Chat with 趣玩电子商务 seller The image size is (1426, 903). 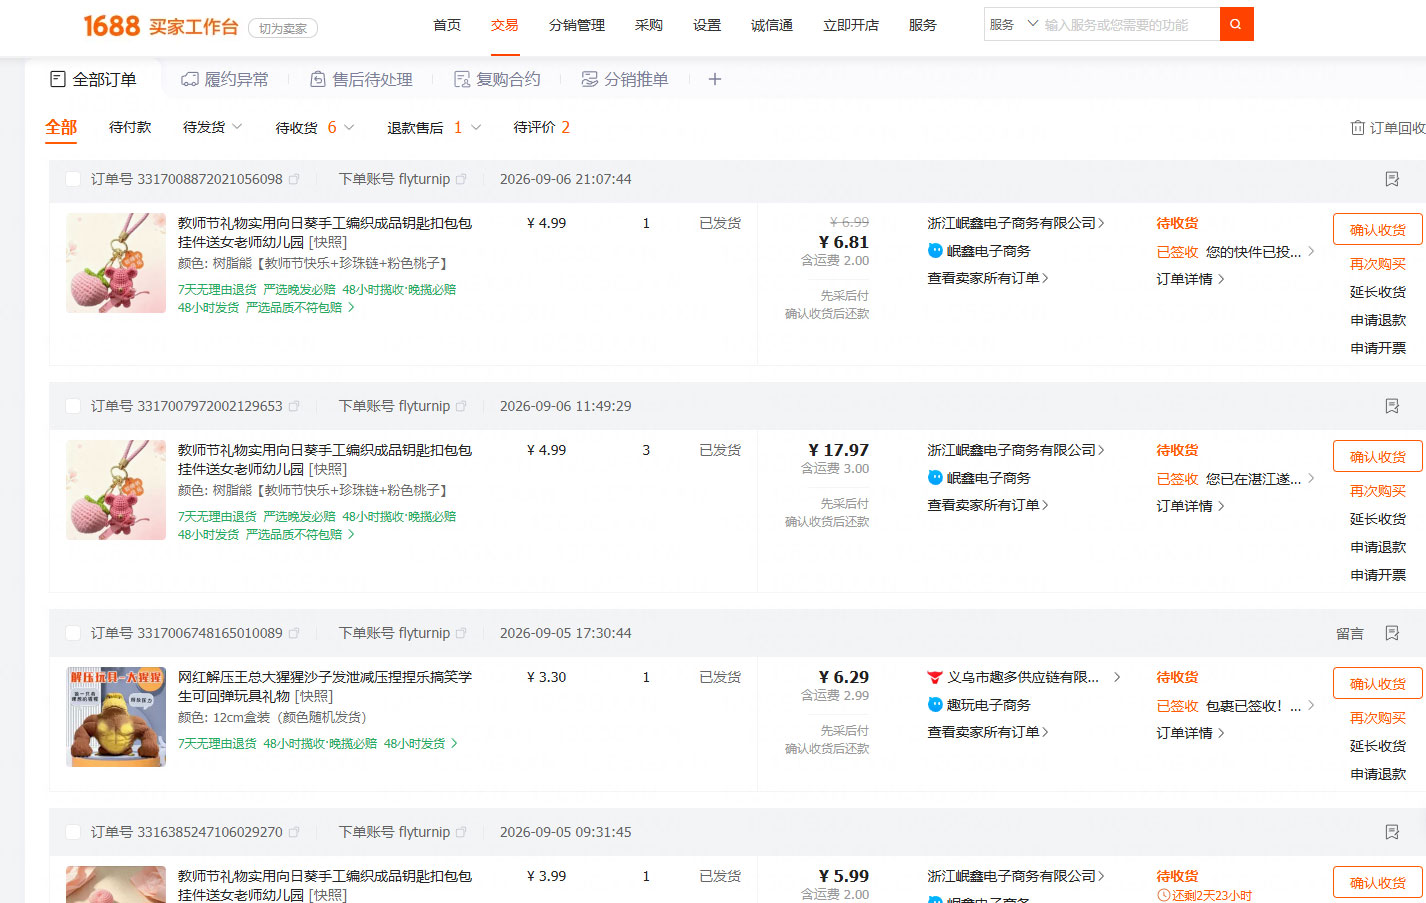pos(979,705)
